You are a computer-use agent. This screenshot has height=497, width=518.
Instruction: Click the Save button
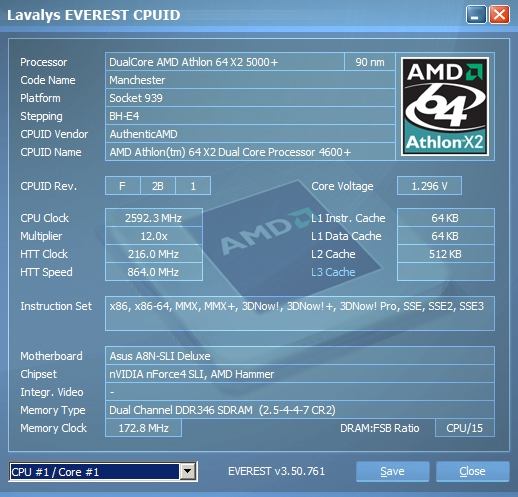(x=392, y=471)
